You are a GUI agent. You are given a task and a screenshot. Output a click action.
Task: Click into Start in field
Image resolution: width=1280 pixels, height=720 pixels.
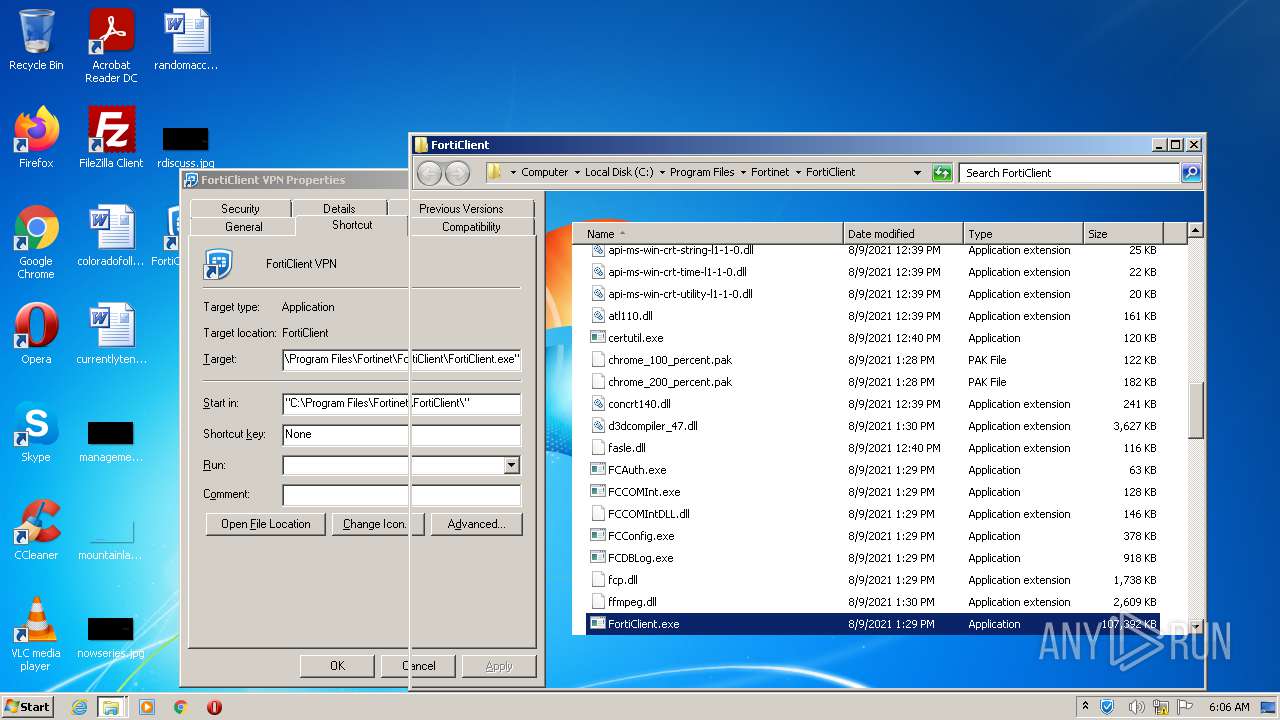[x=402, y=404]
